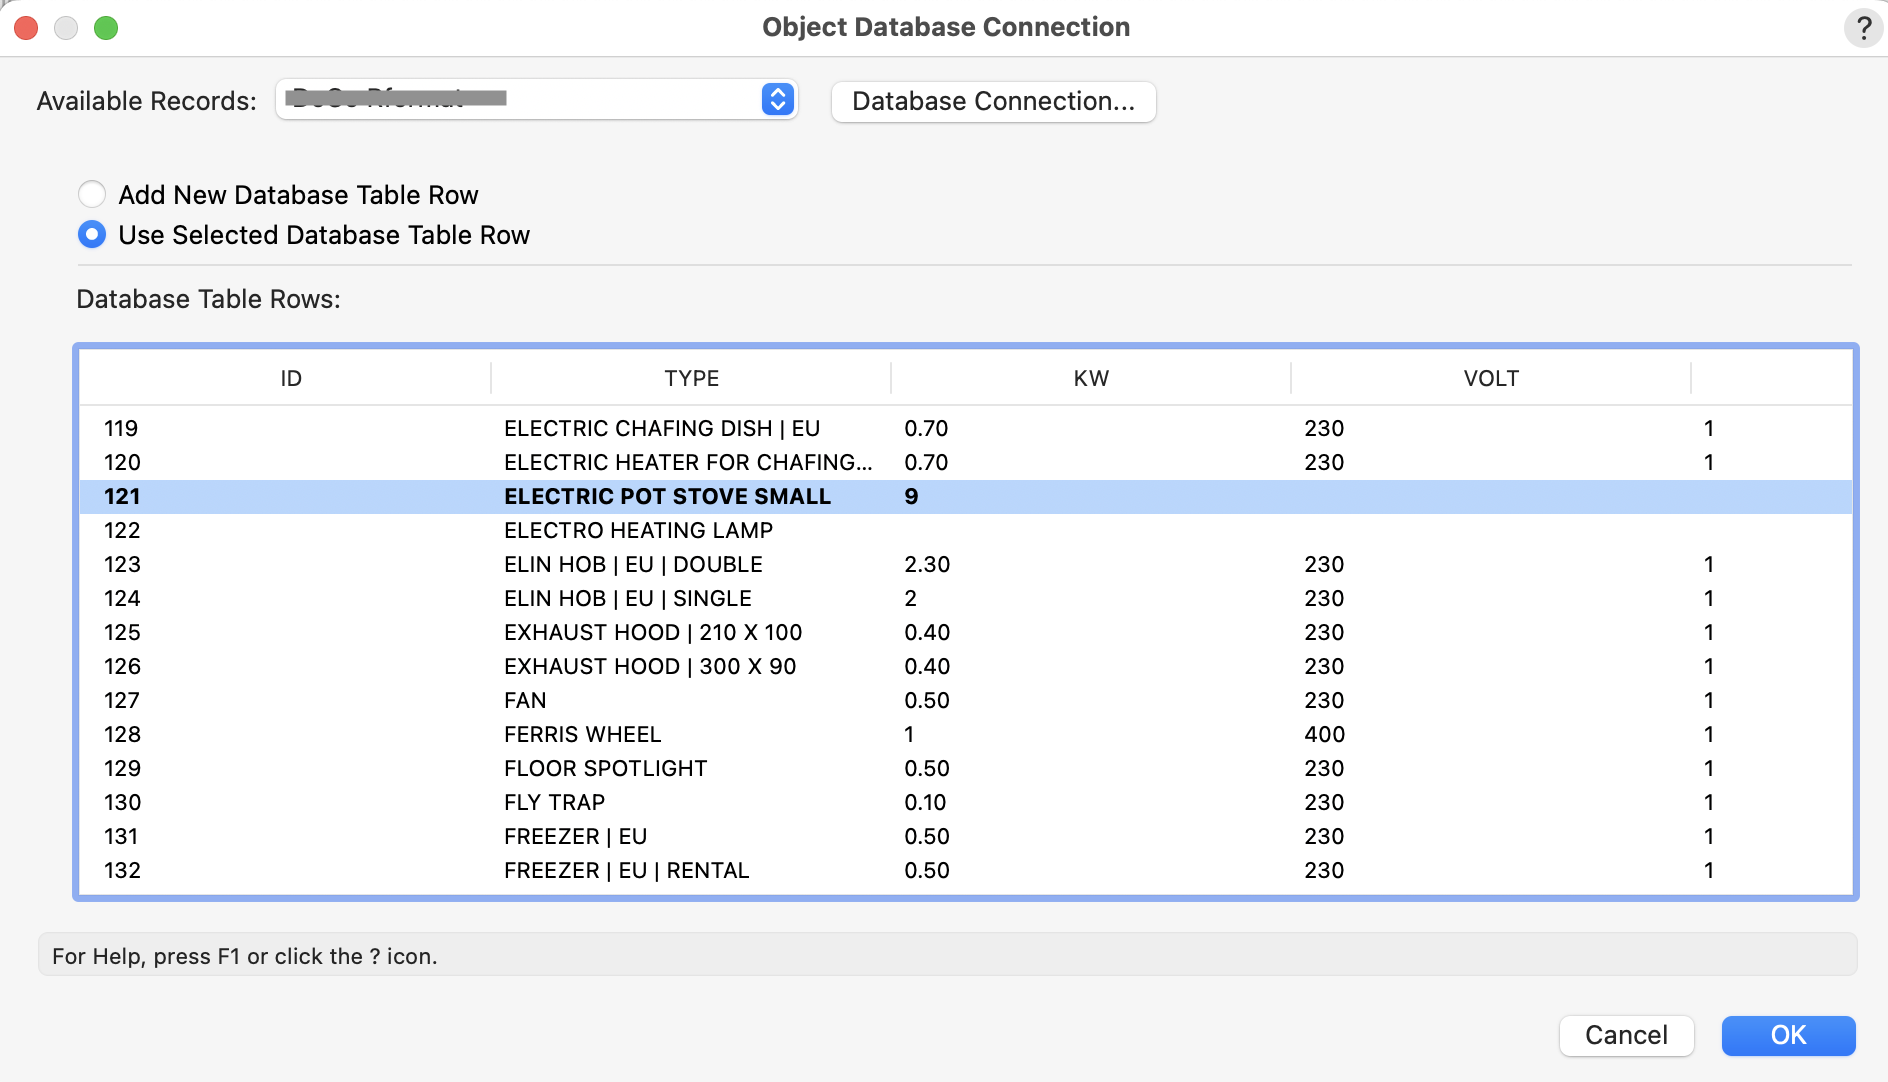Select the FERRIS WHEEL row
Viewport: 1888px width, 1082px height.
pos(583,734)
